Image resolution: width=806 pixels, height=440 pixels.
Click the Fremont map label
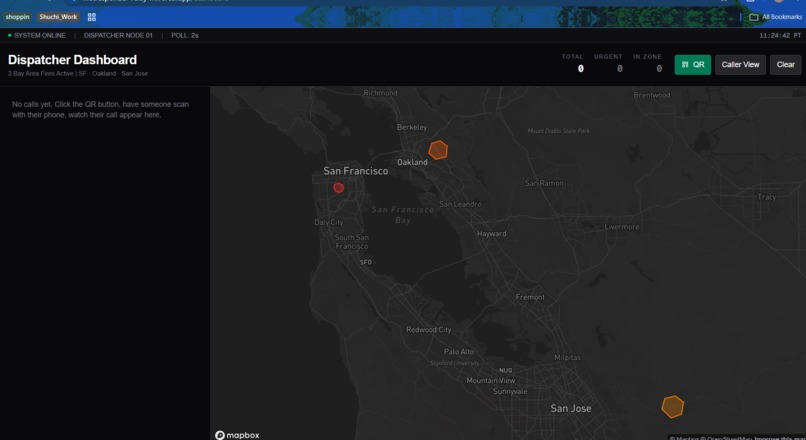530,297
